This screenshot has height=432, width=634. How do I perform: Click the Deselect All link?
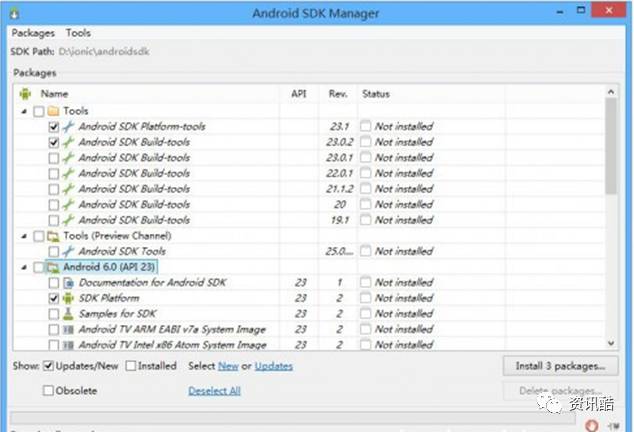click(x=214, y=391)
